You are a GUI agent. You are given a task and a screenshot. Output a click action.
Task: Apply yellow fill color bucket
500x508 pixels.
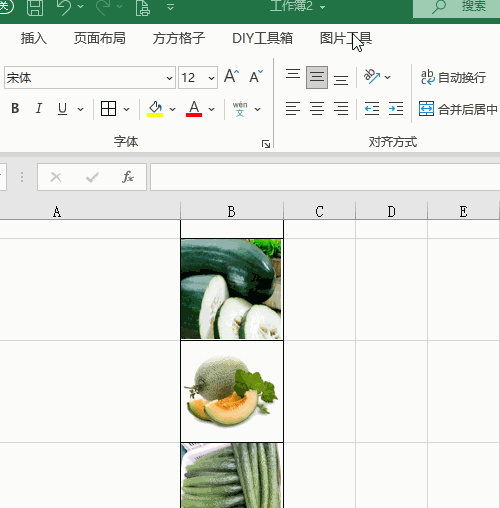(x=155, y=109)
